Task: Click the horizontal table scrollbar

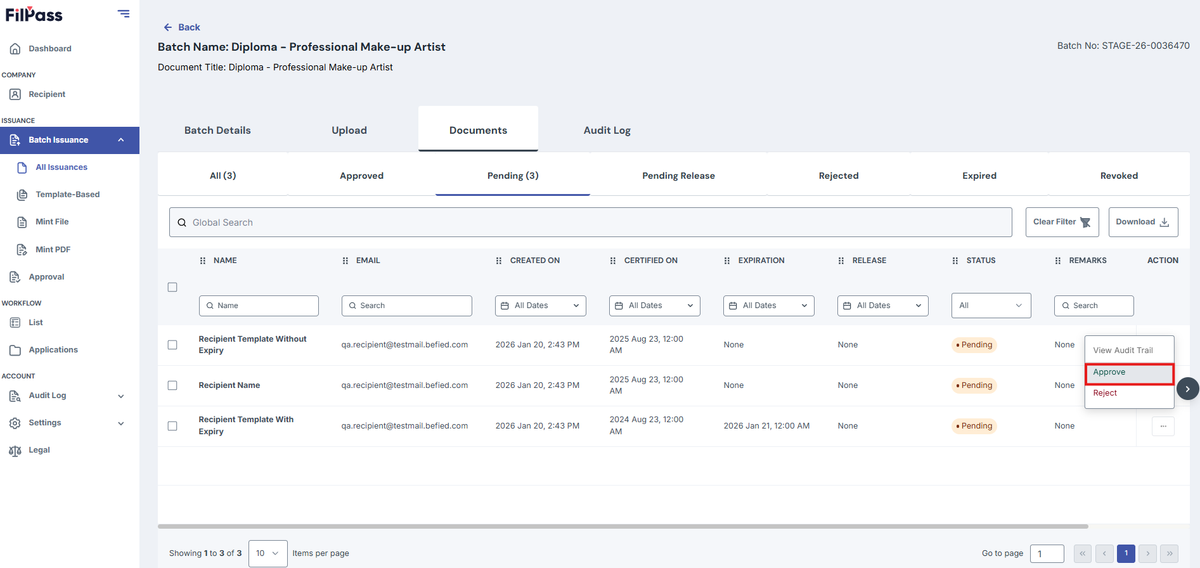Action: (623, 526)
